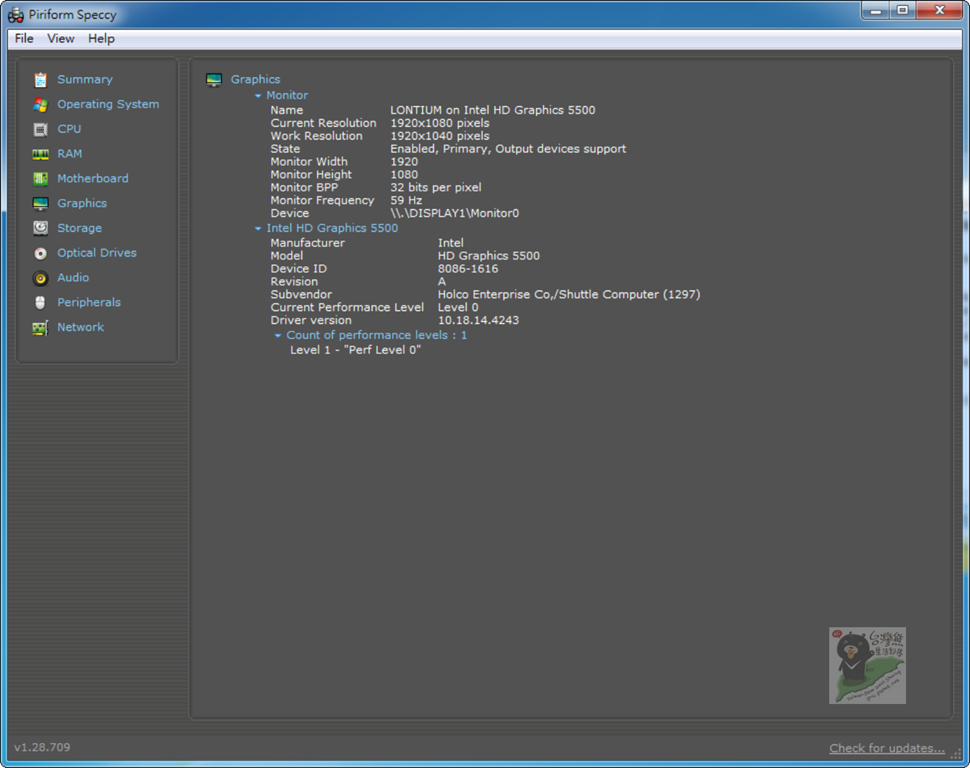Click the Motherboard icon in sidebar
This screenshot has width=970, height=768.
coord(40,179)
